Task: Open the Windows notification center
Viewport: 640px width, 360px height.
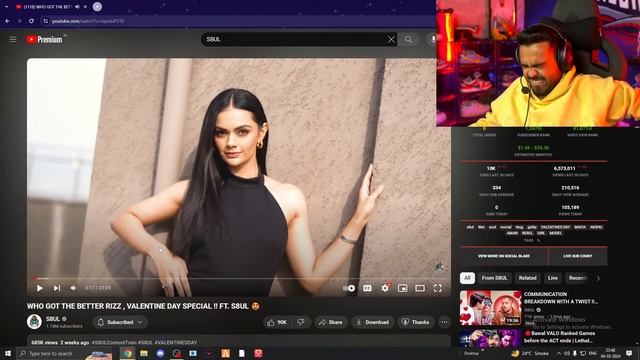Action: point(629,353)
